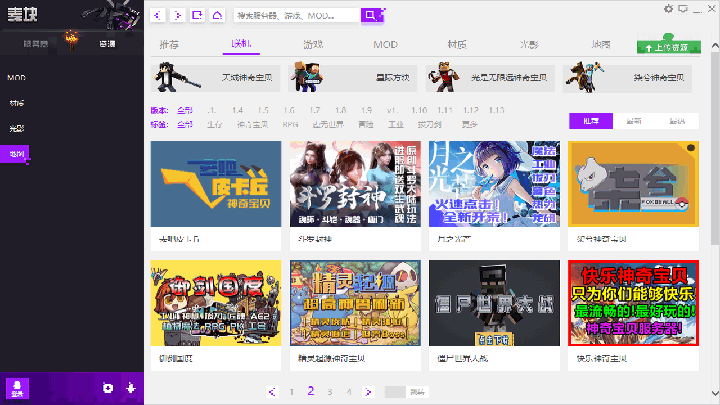Image resolution: width=720 pixels, height=405 pixels.
Task: Open the 快乐神奇宝贝 server card
Action: (x=633, y=315)
